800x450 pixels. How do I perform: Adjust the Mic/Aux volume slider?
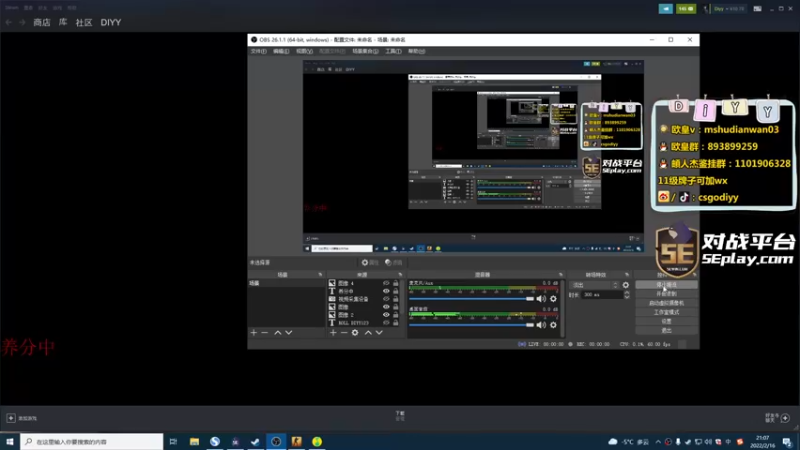click(471, 298)
